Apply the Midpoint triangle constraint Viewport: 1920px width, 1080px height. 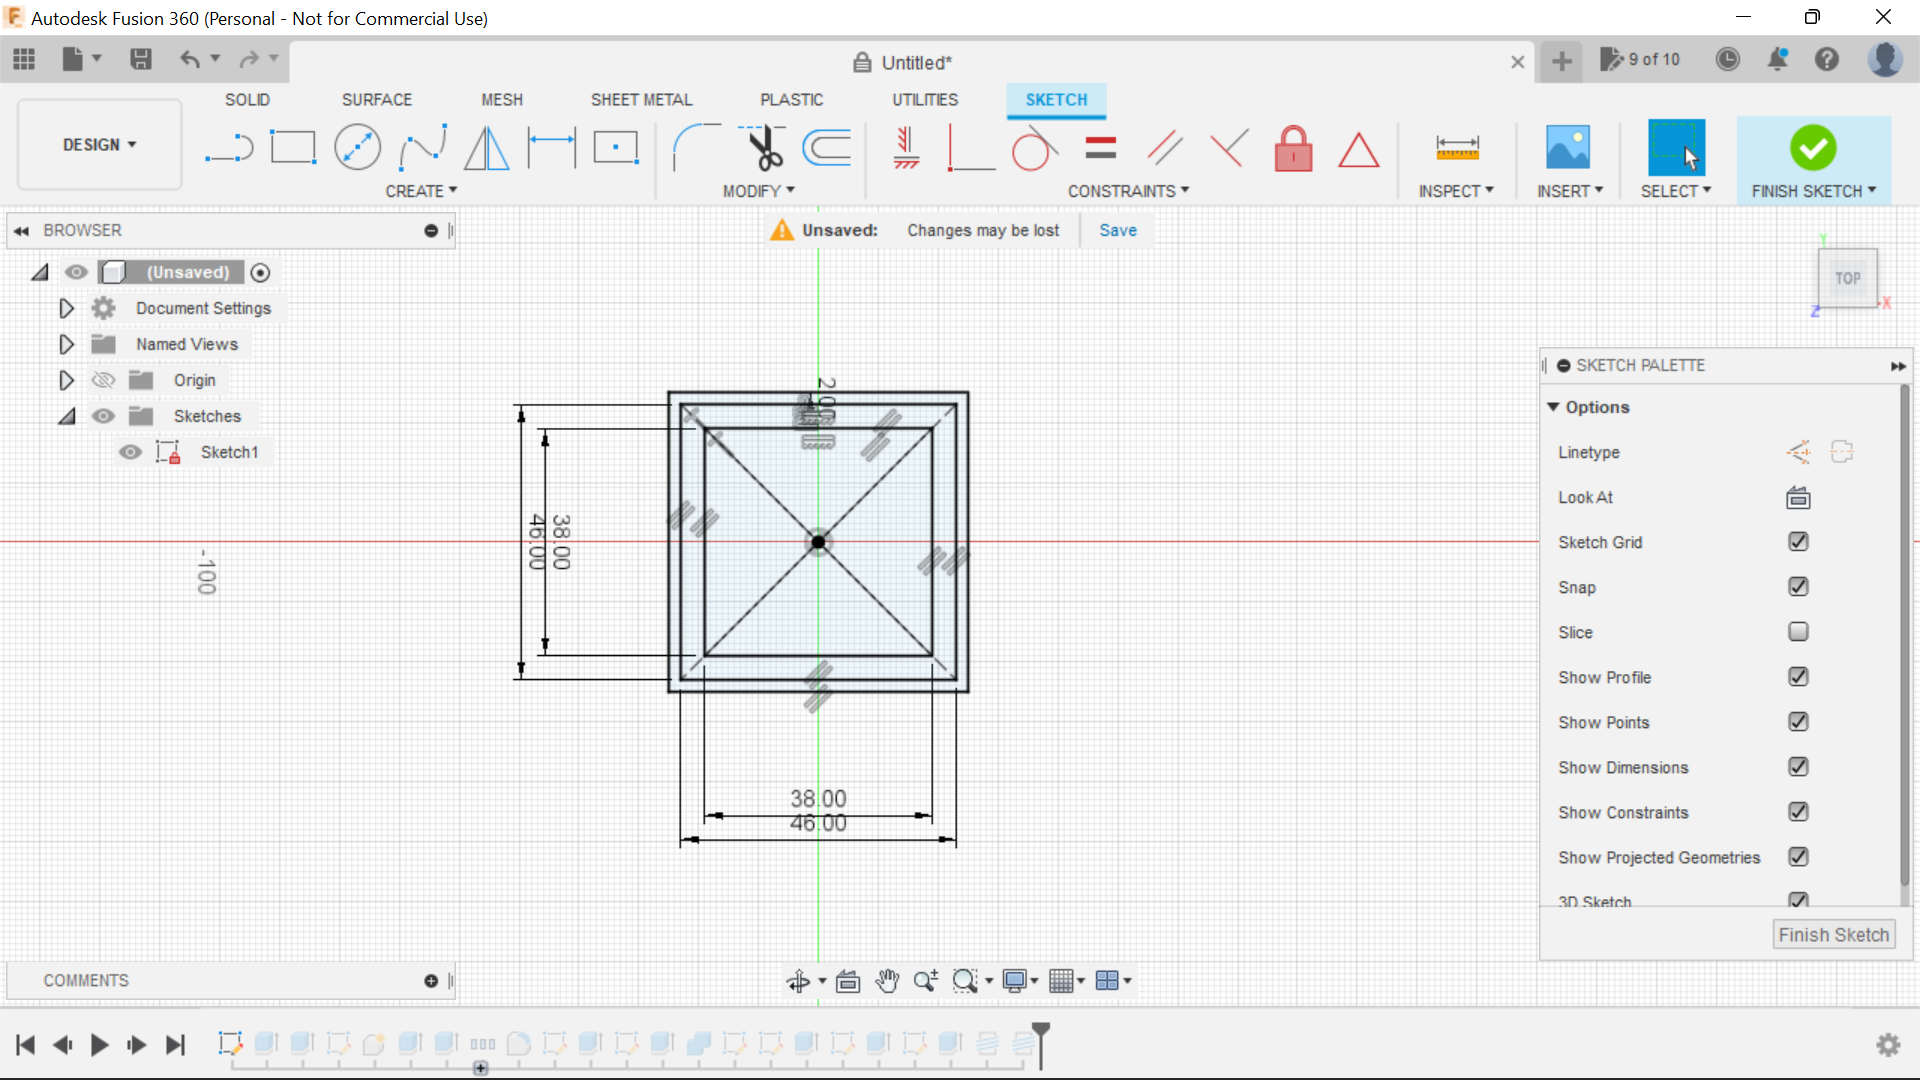(1358, 150)
